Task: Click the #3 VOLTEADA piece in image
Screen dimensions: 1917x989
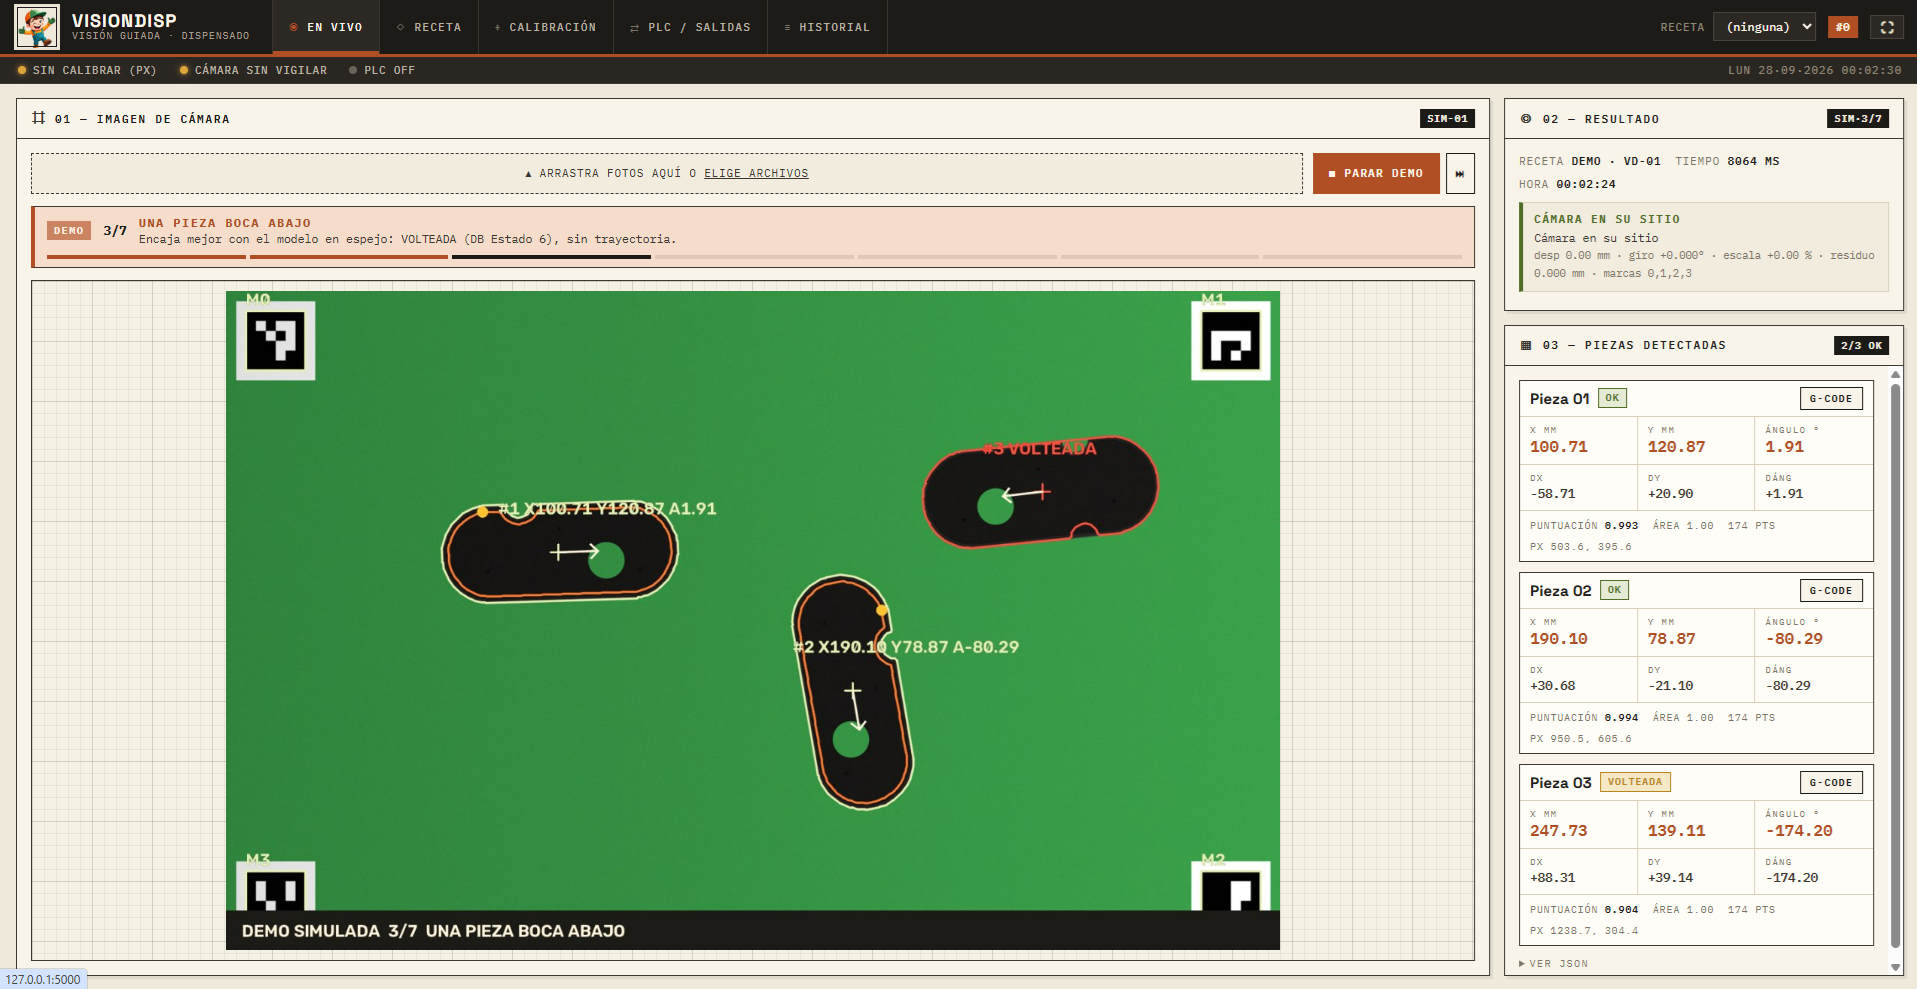Action: 1040,492
